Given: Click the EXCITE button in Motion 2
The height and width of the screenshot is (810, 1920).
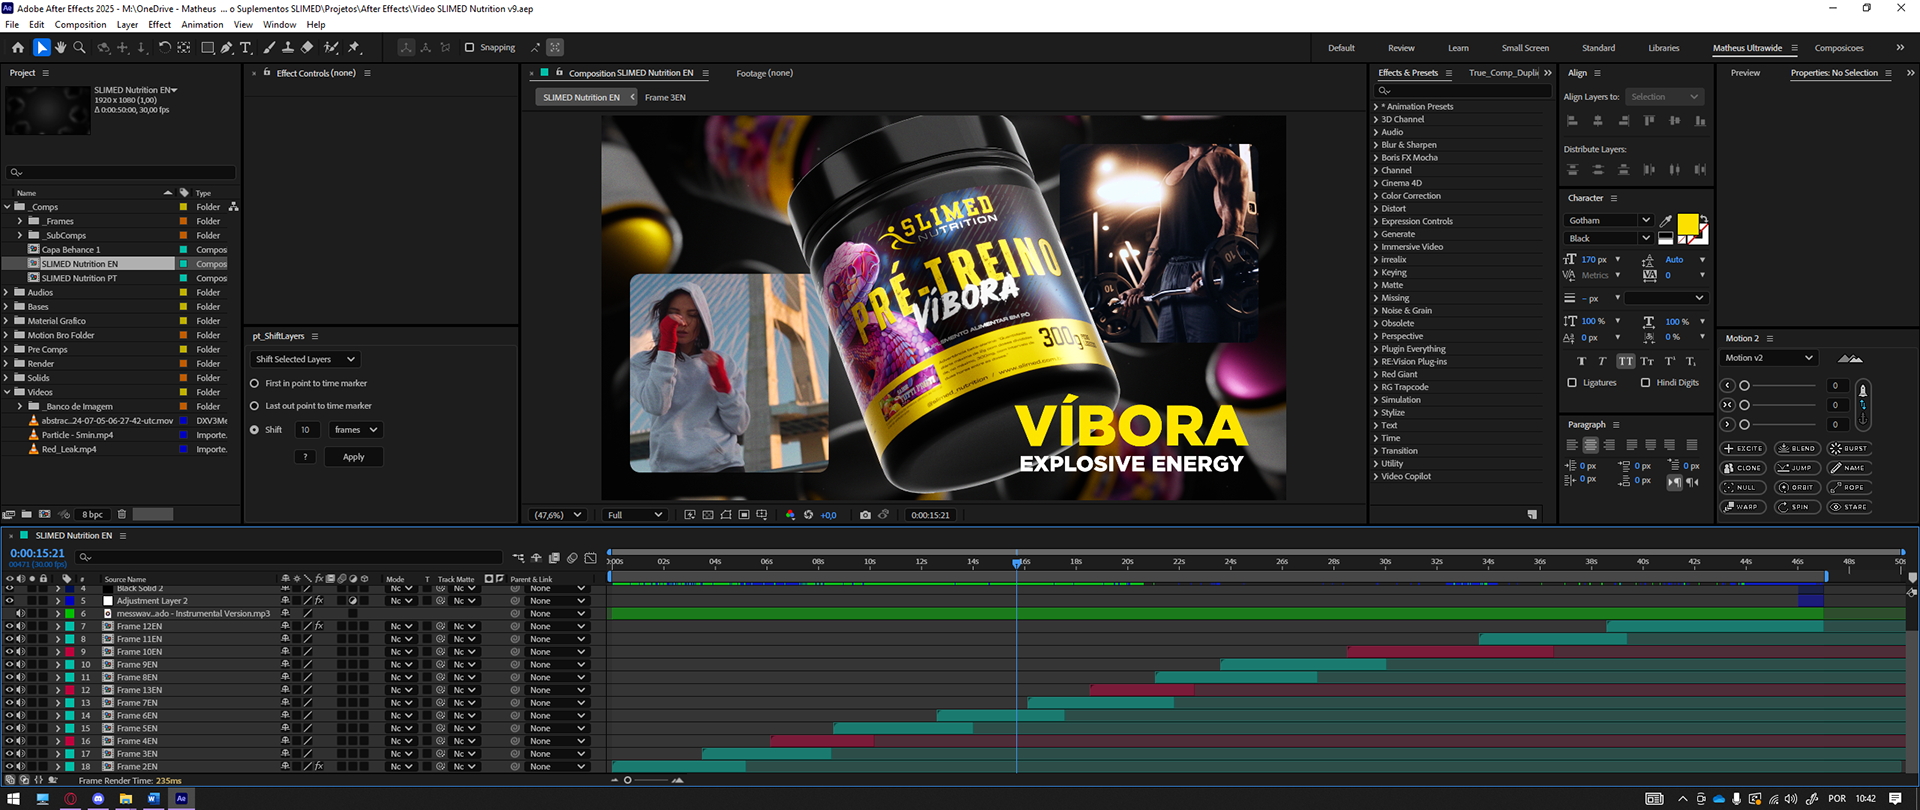Looking at the screenshot, I should (x=1743, y=449).
